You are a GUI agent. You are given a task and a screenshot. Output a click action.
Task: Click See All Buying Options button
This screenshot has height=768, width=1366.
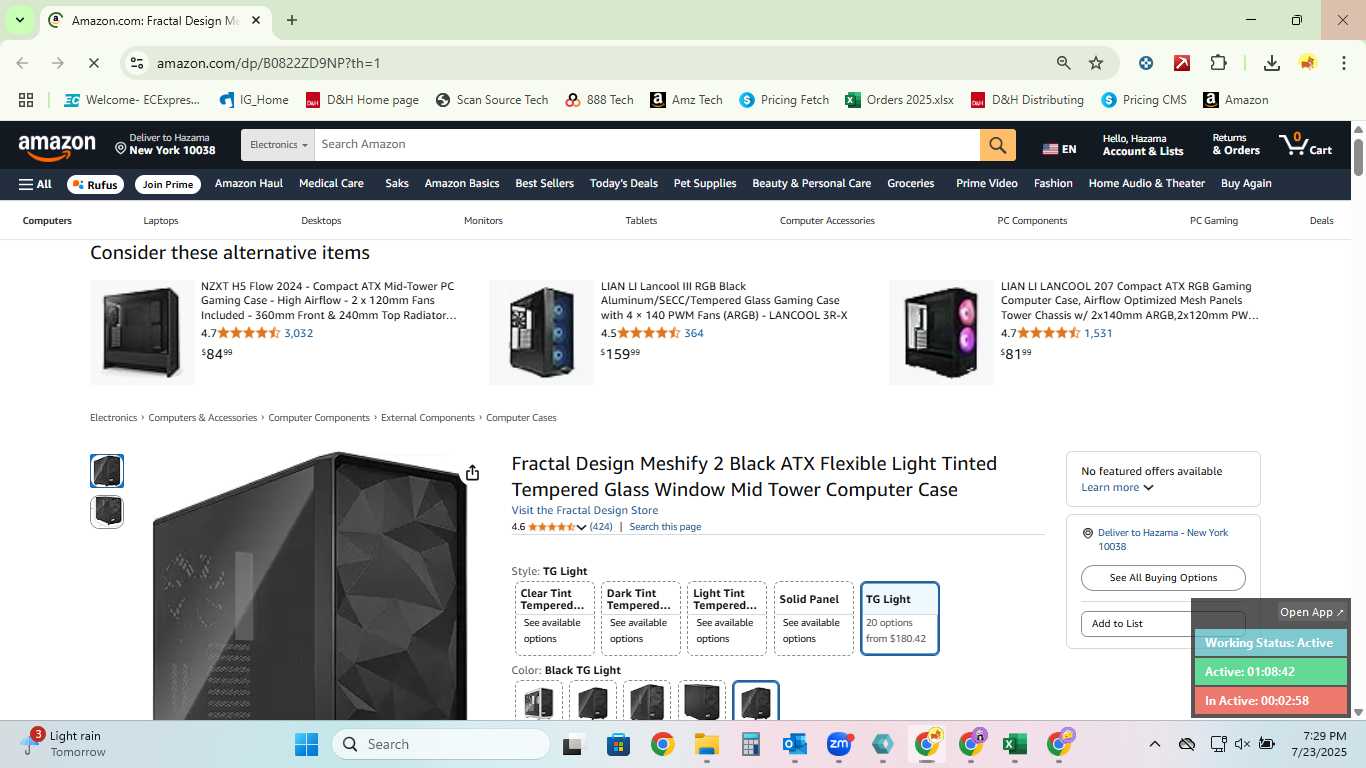1163,578
